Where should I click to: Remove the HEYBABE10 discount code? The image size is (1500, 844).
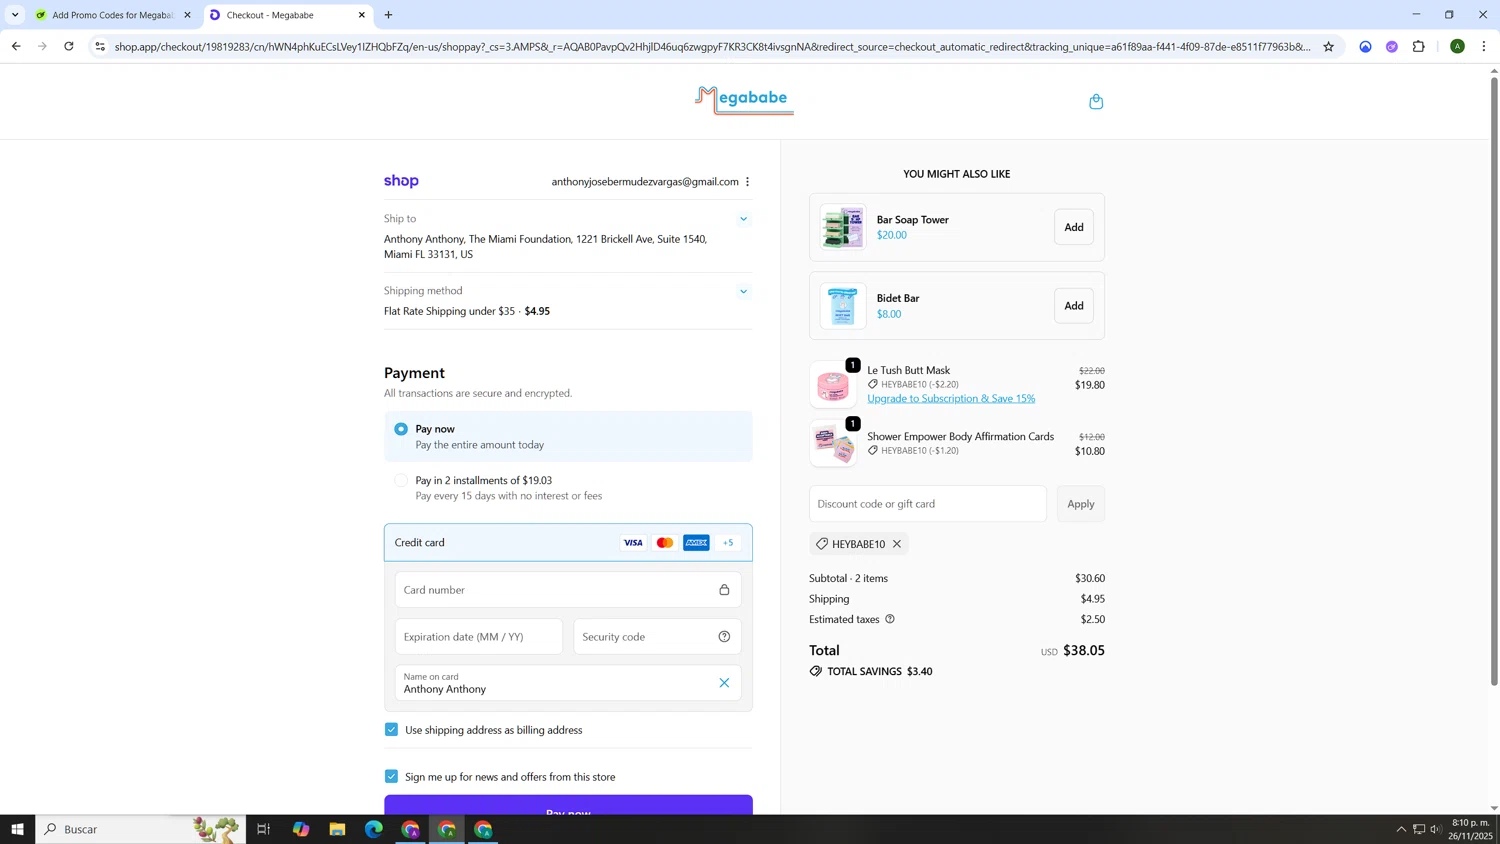[897, 544]
